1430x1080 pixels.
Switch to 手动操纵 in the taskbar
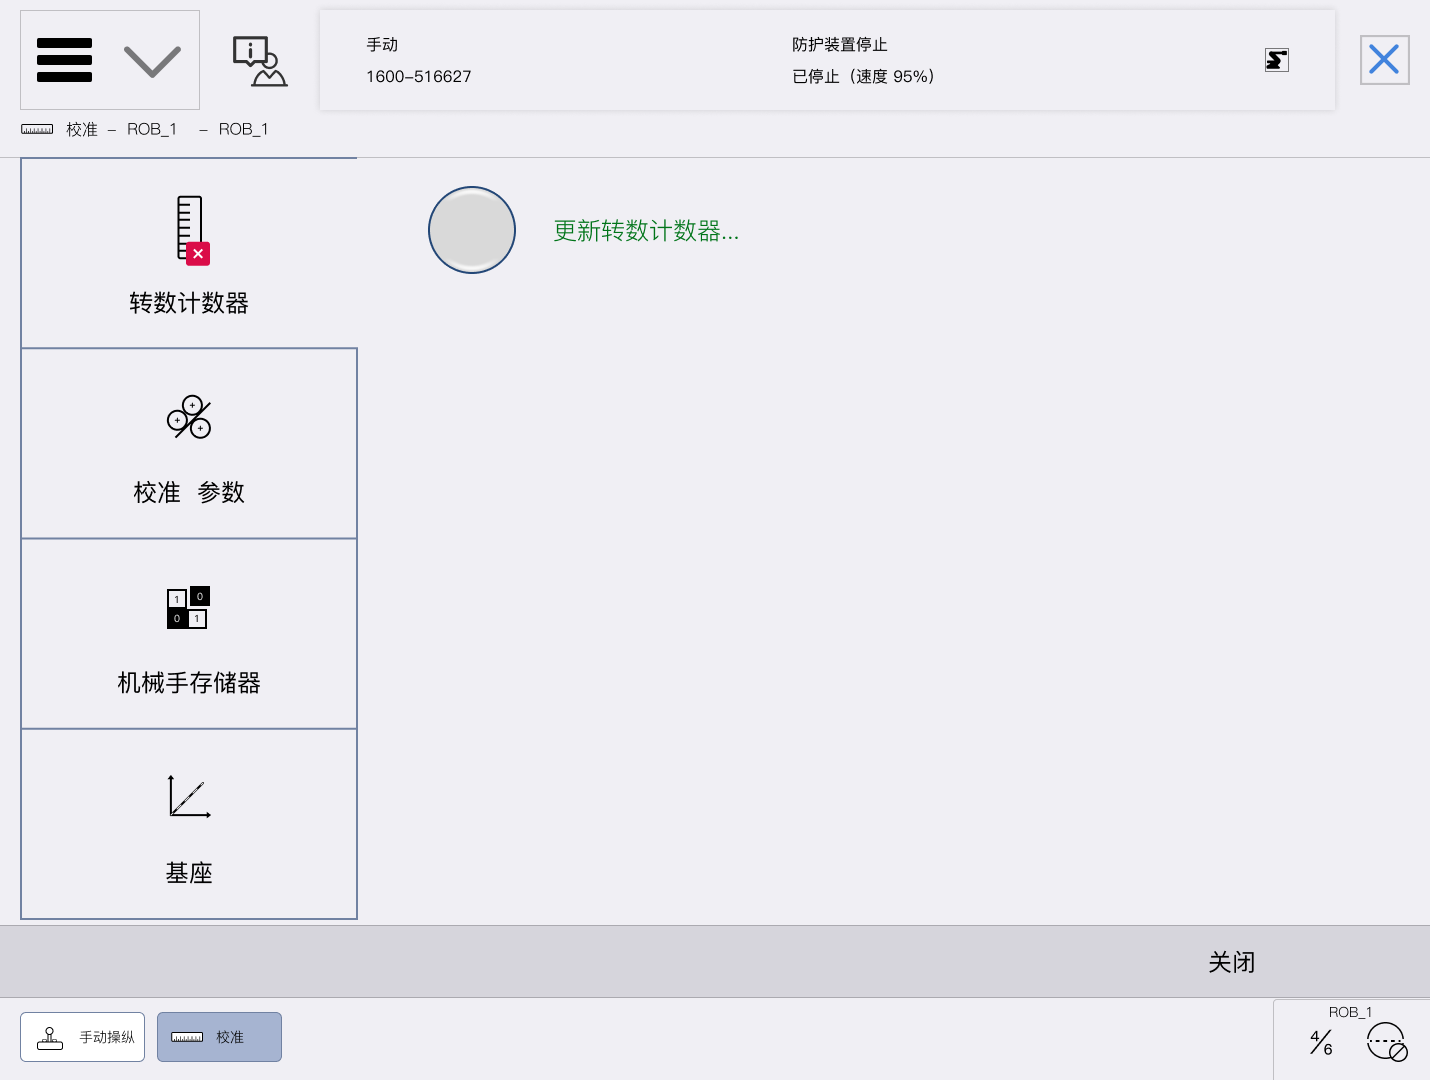coord(83,1037)
